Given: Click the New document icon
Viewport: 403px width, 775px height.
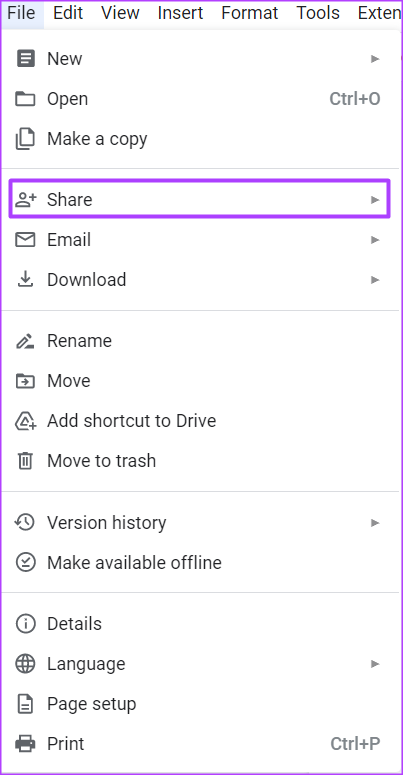Looking at the screenshot, I should pos(25,59).
